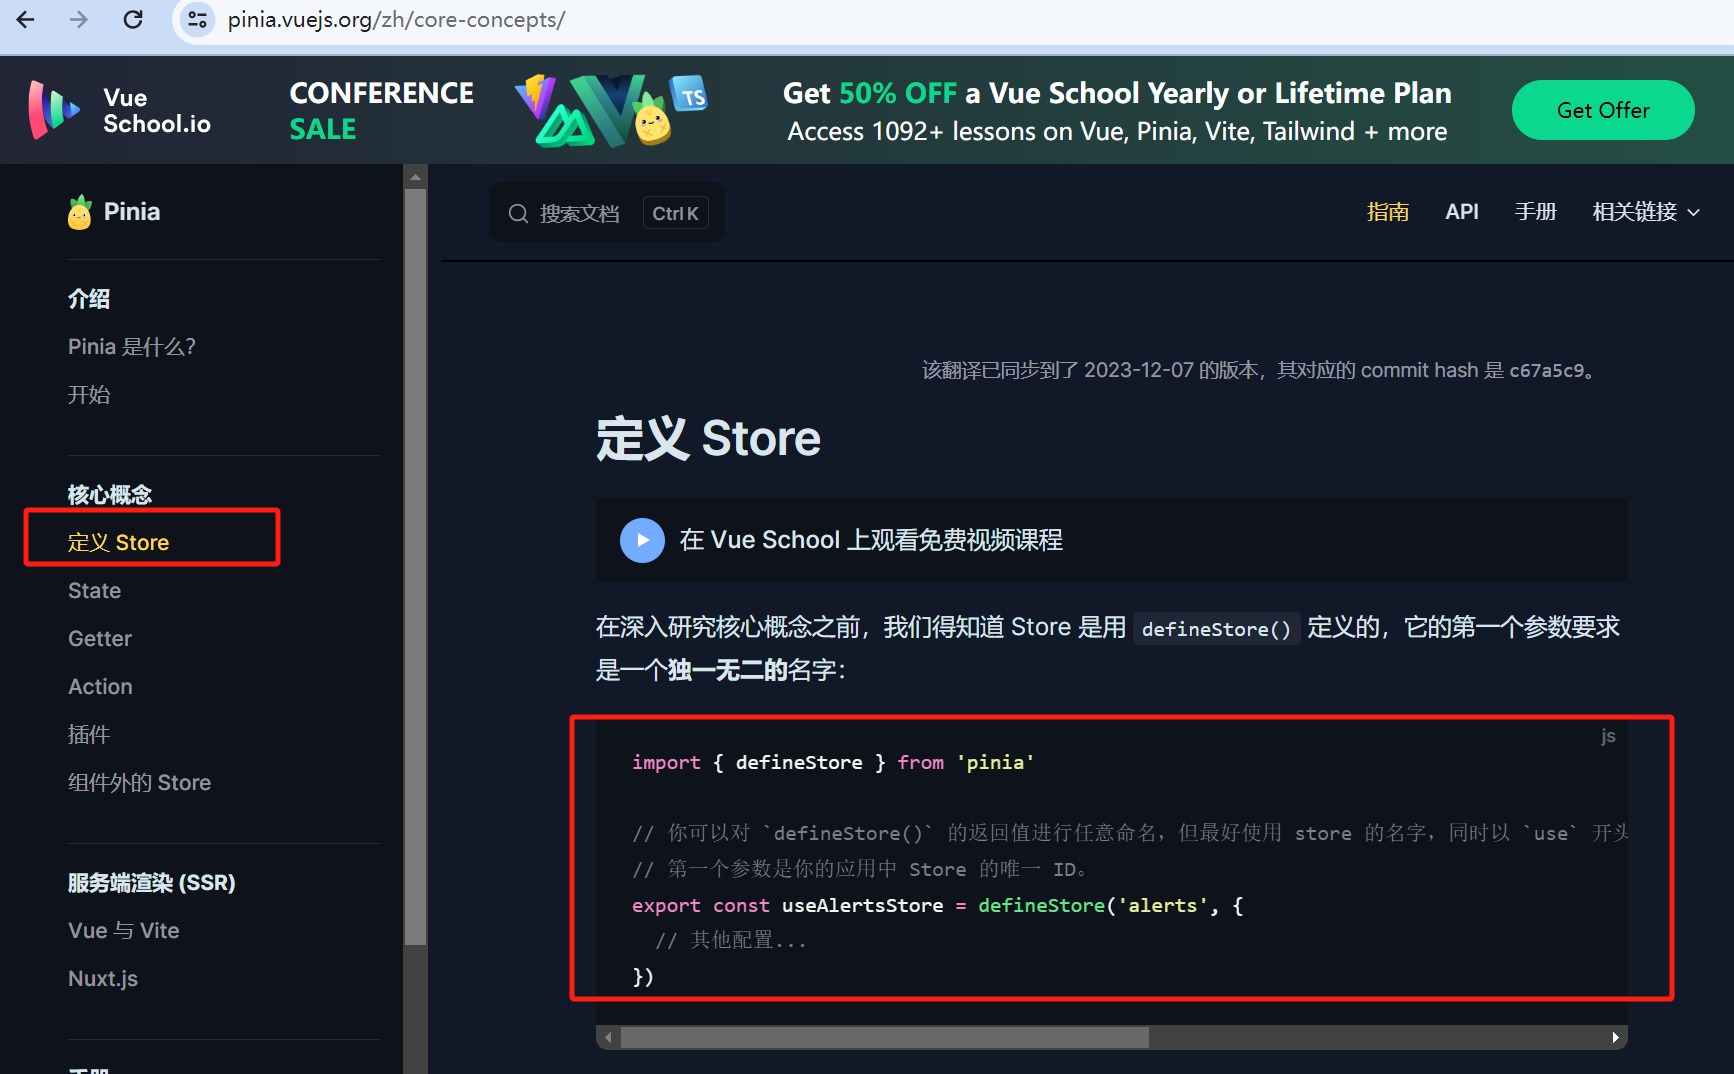Click the Get Offer button

tap(1602, 110)
